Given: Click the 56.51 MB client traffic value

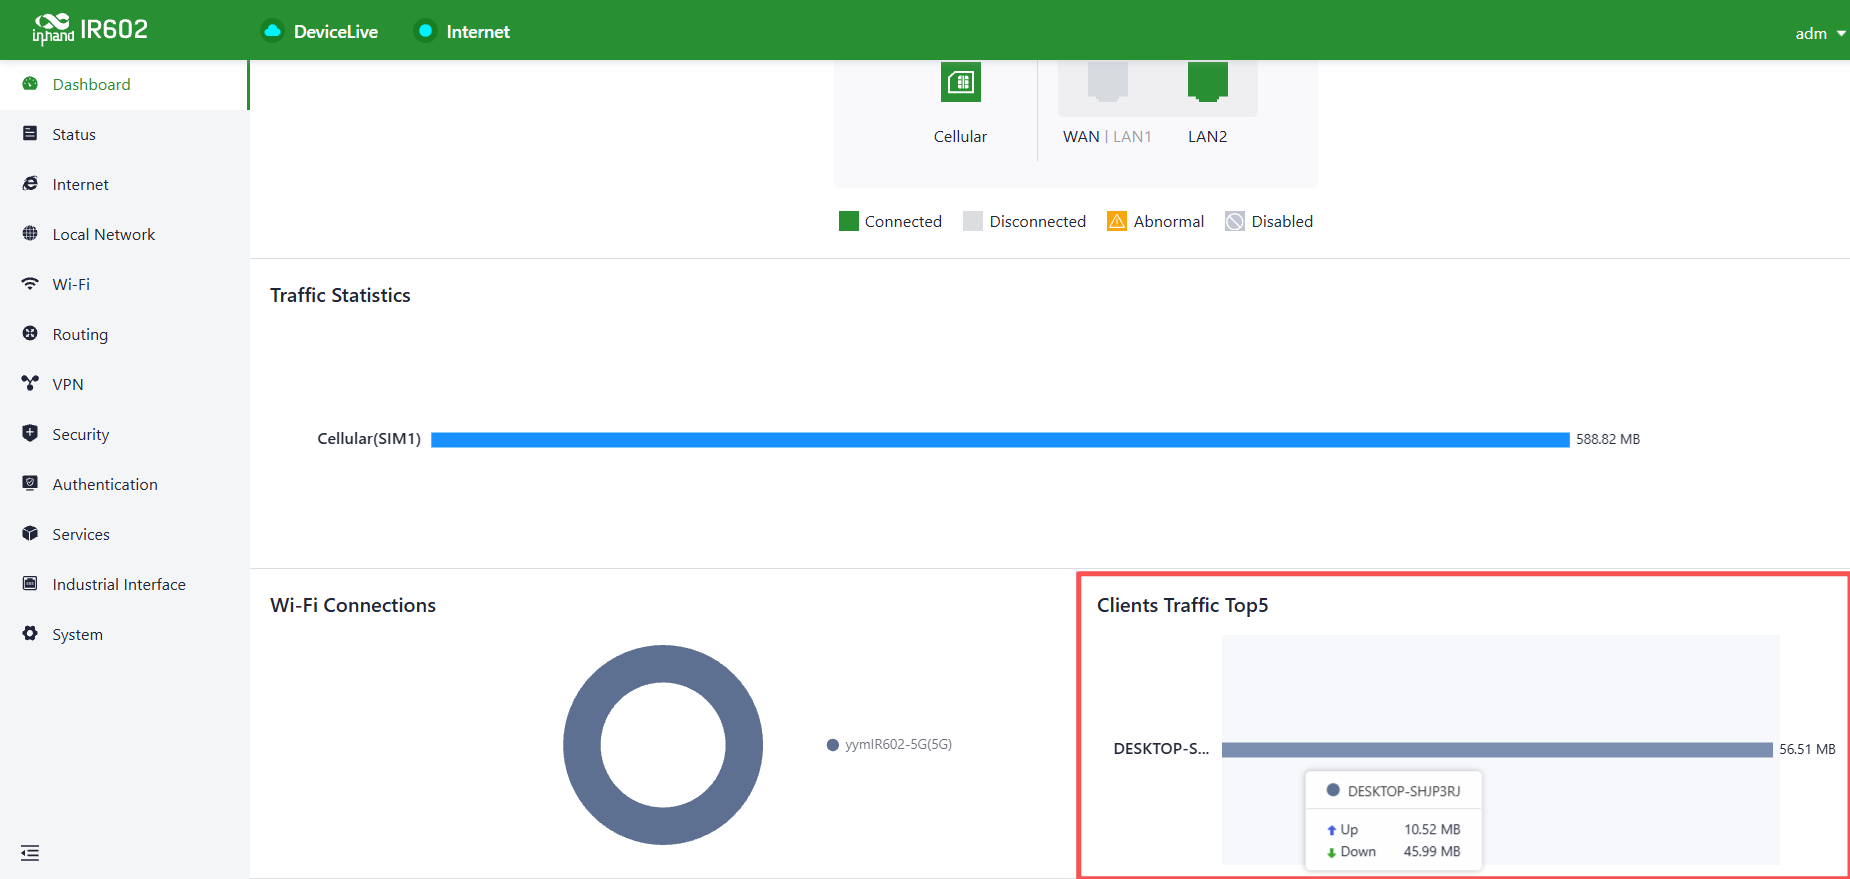Looking at the screenshot, I should 1807,749.
